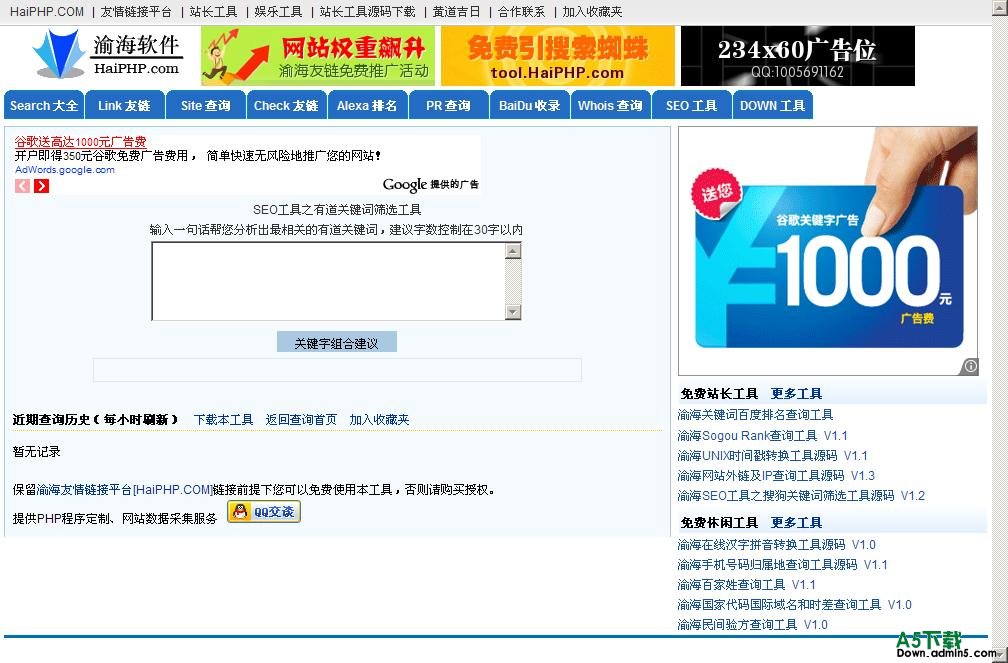Click 加入收藏夹 beside 返回查询首页
Image resolution: width=1008 pixels, height=663 pixels.
coord(379,419)
